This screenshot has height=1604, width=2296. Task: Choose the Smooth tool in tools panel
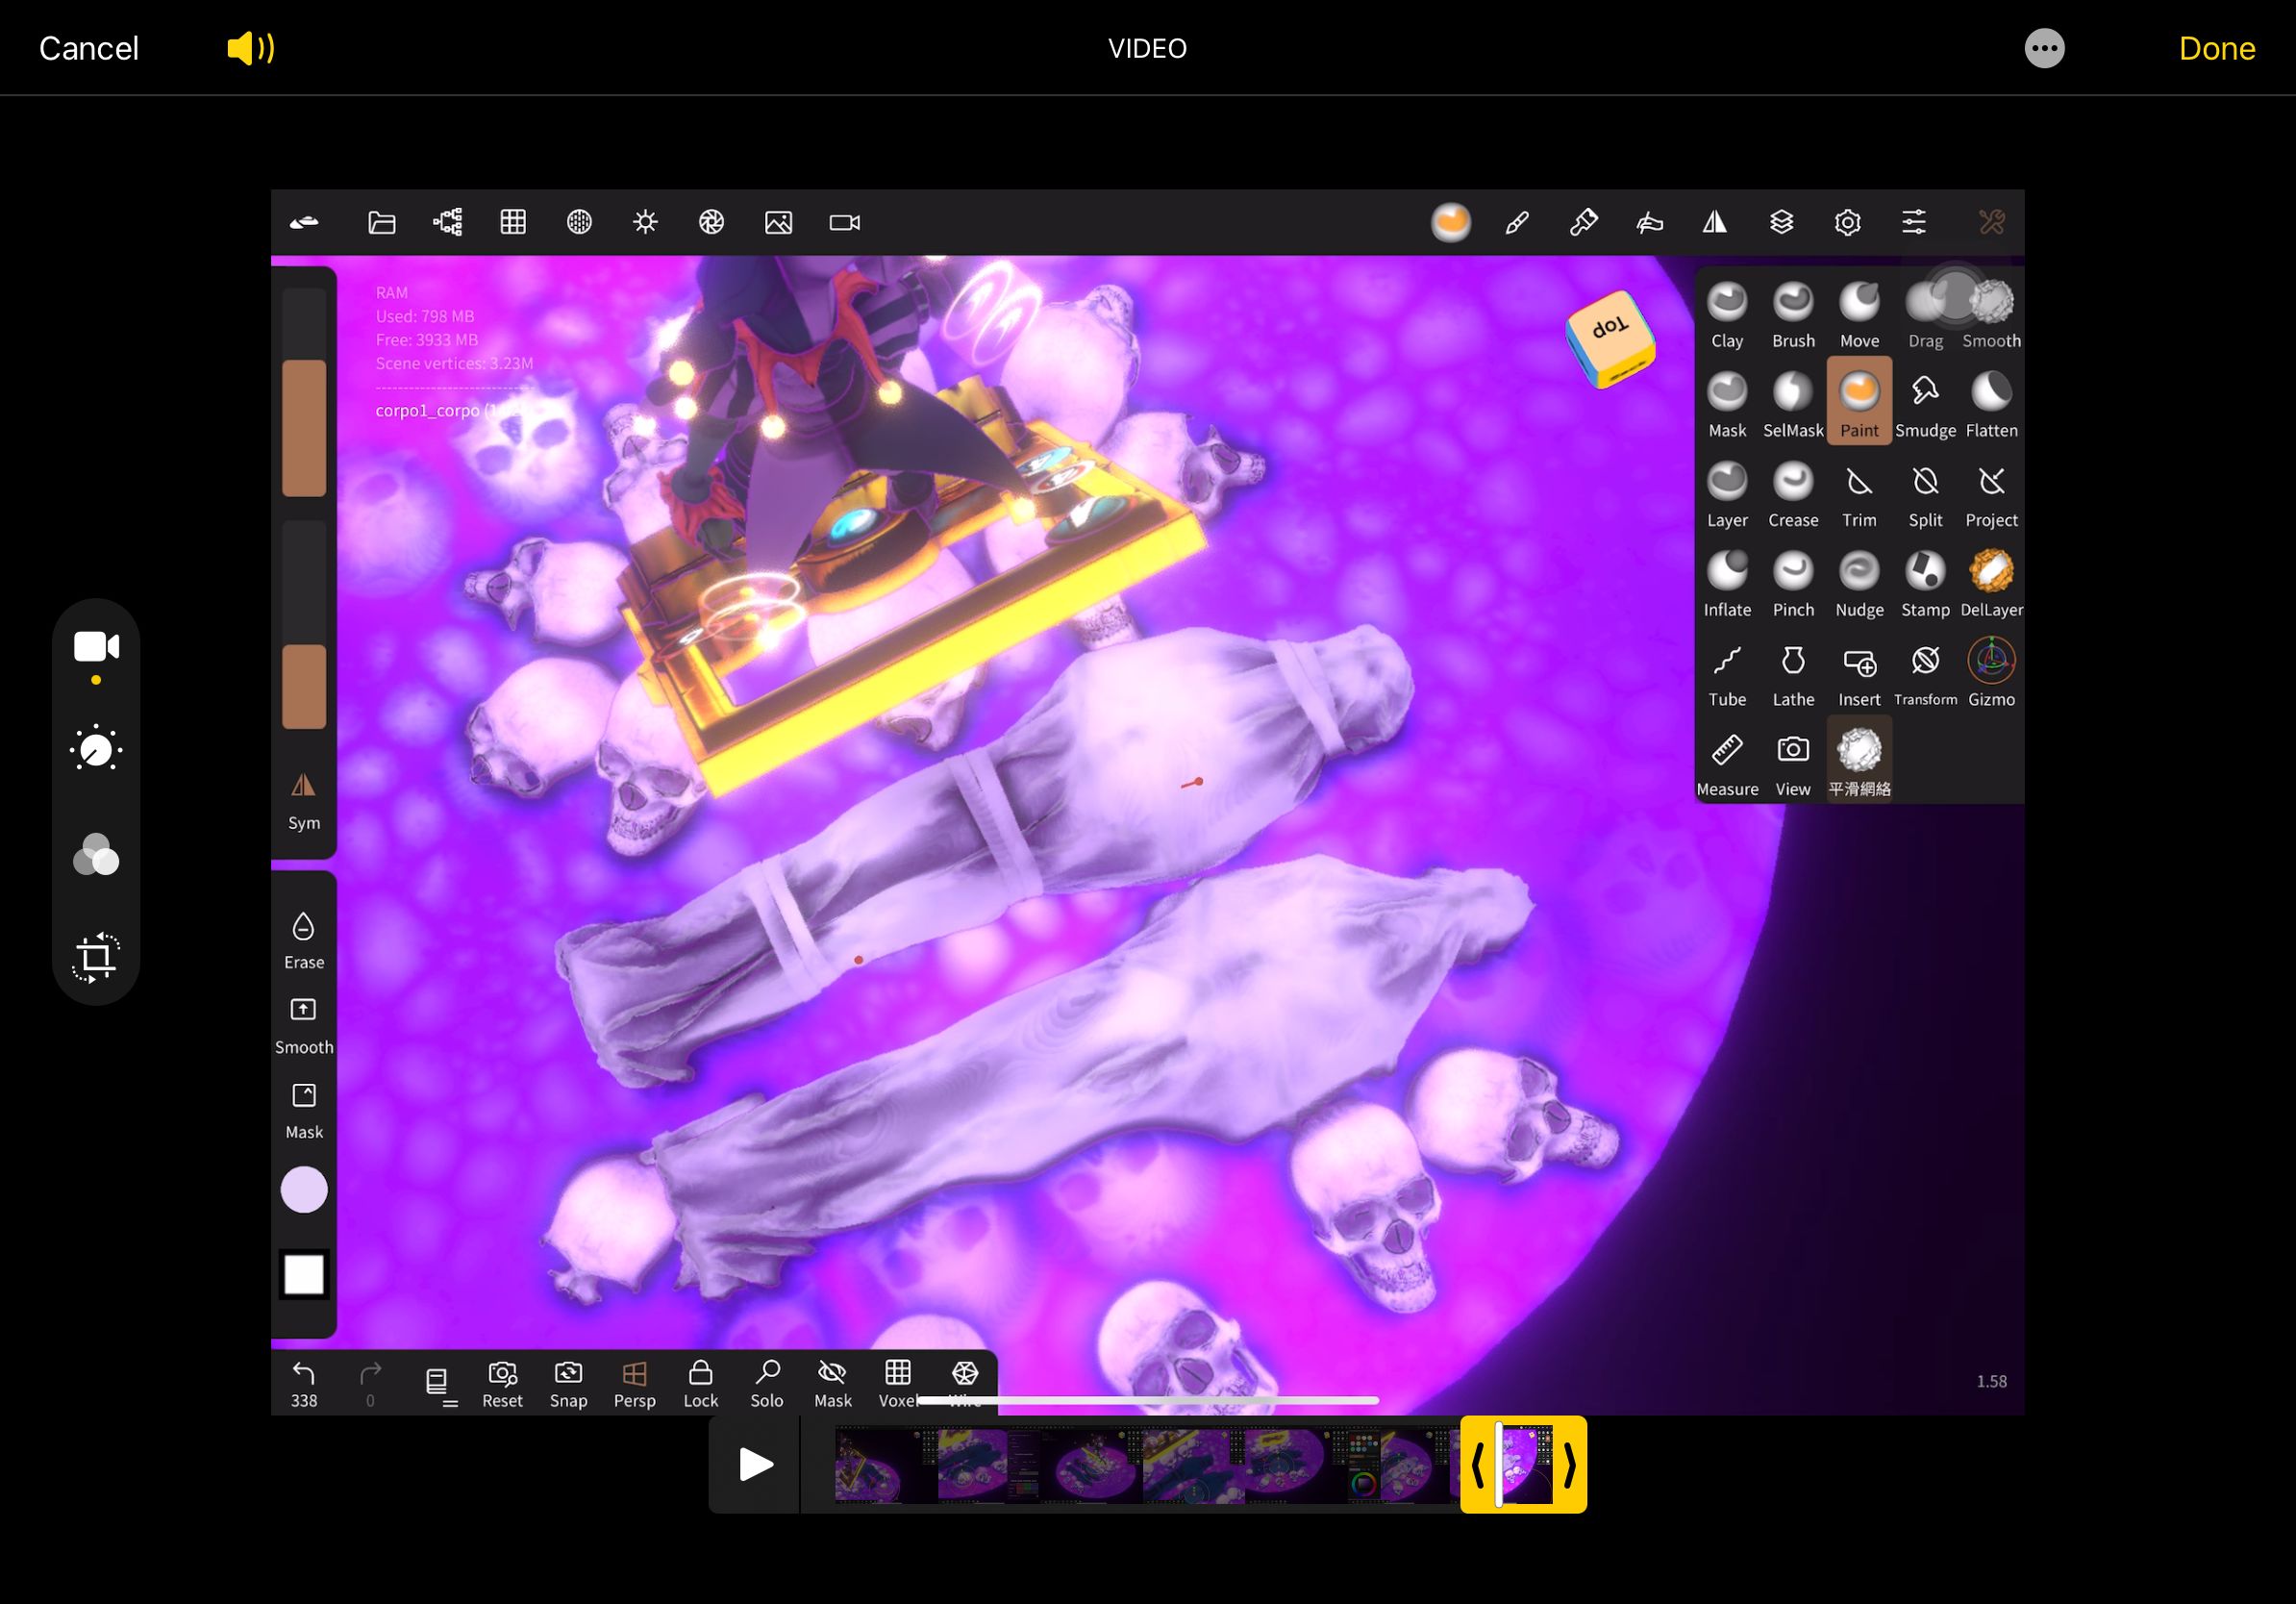1991,314
